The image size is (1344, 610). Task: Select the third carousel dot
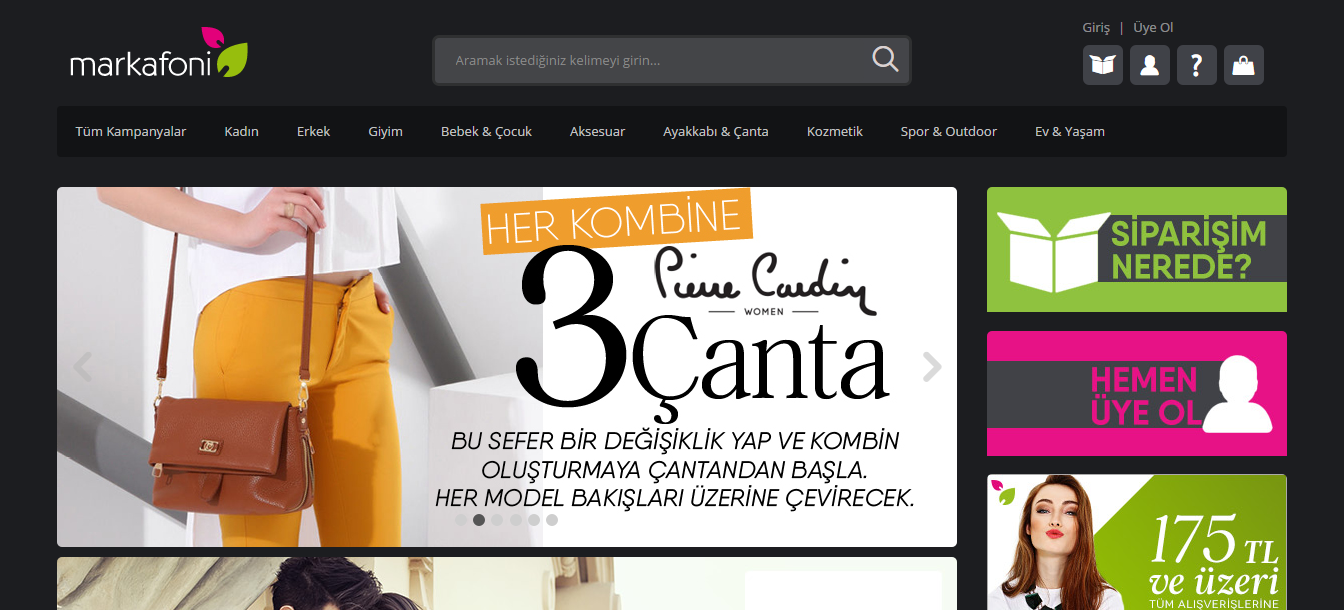[497, 520]
